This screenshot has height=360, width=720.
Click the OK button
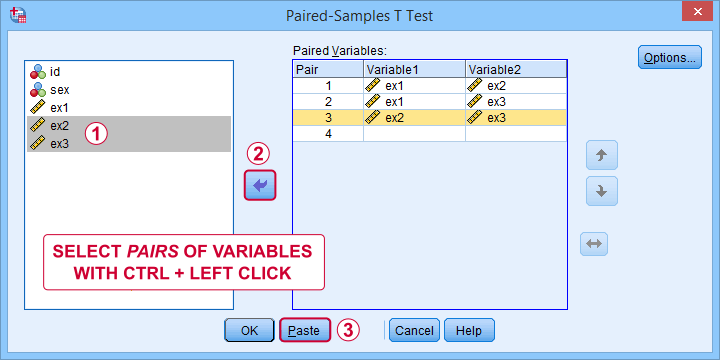click(x=249, y=331)
